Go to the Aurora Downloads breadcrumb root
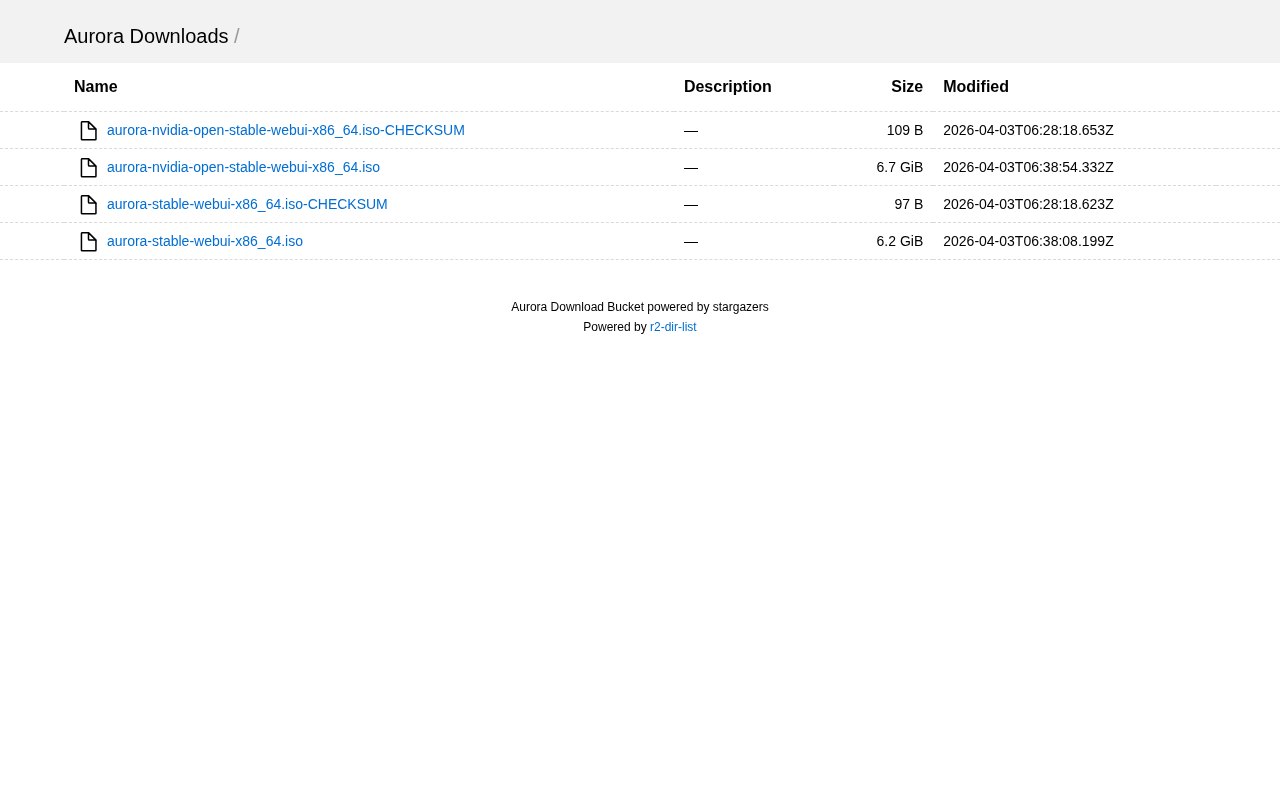The image size is (1280, 800). point(146,36)
